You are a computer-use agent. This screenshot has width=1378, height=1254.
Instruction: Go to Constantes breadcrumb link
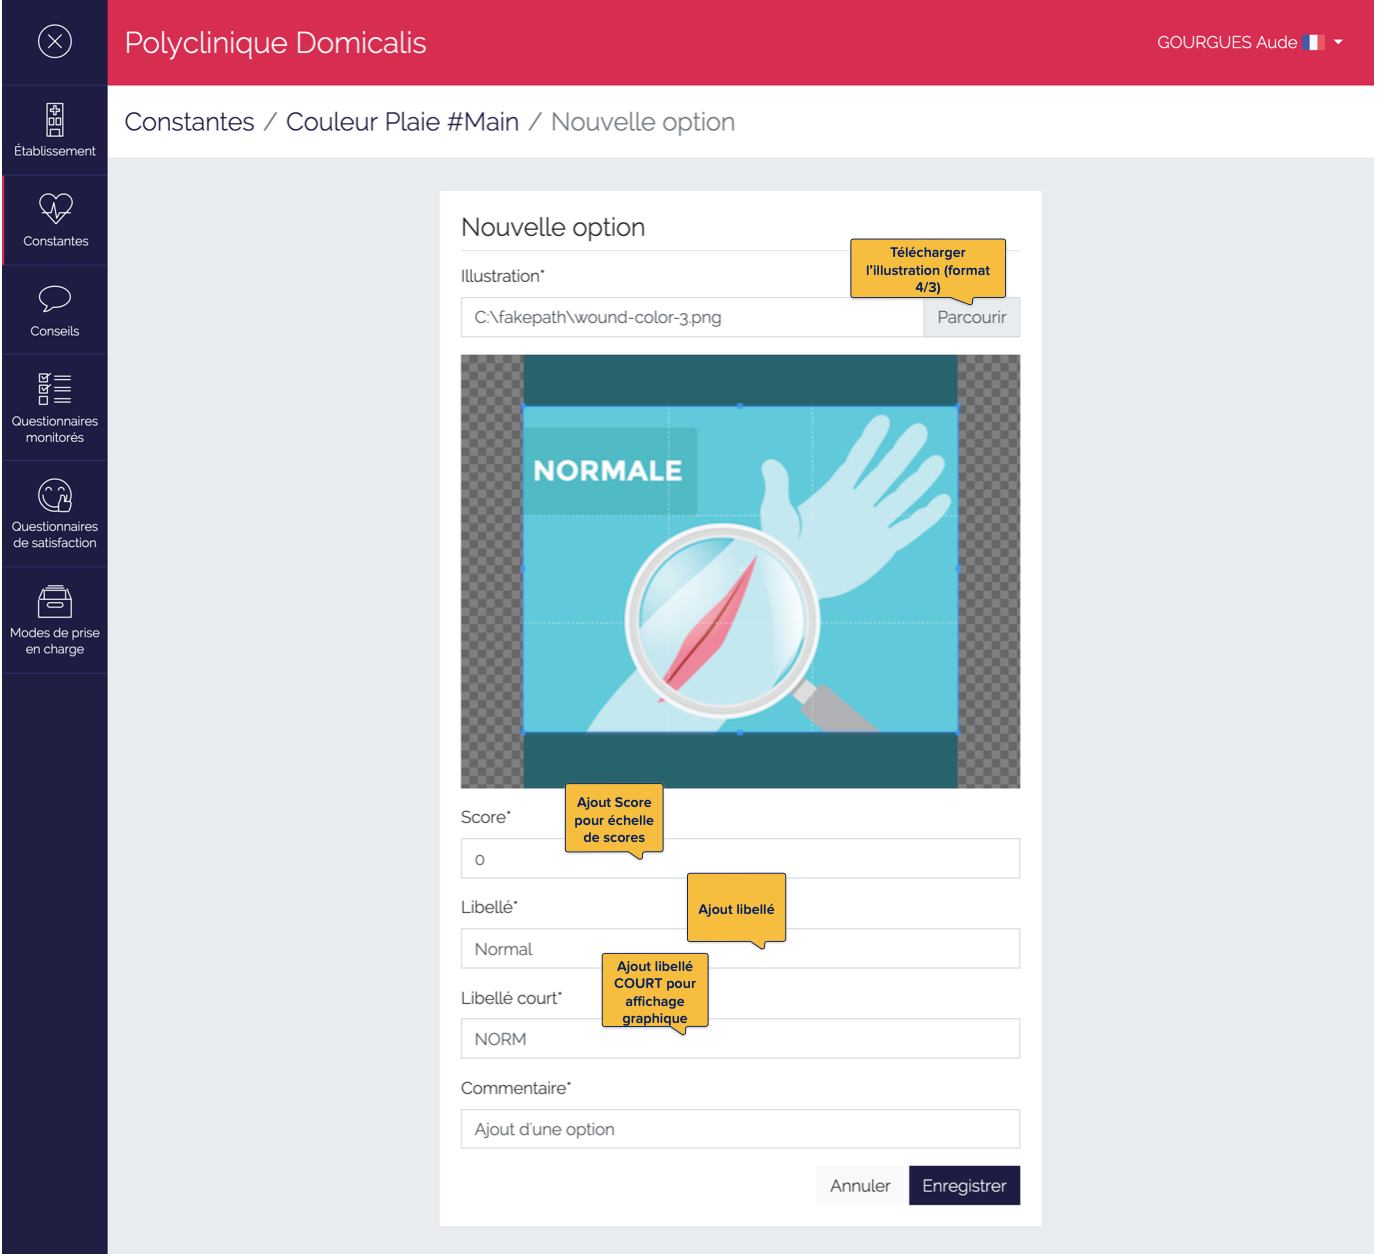click(x=189, y=122)
